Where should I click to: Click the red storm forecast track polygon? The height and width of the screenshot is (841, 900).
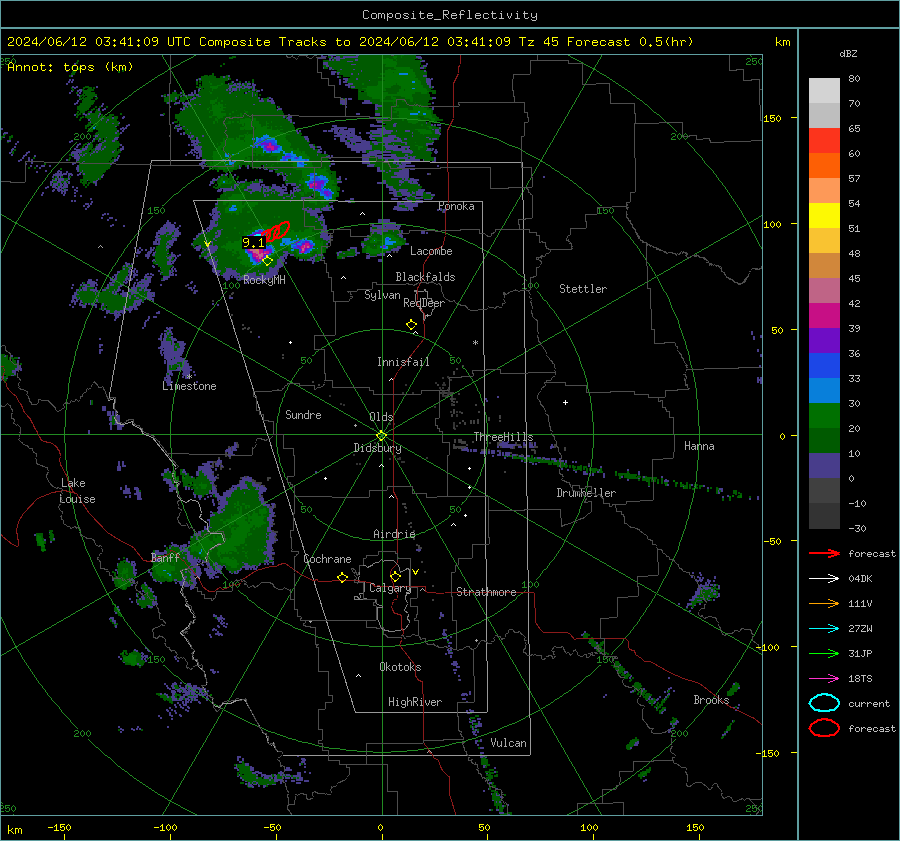click(x=277, y=231)
